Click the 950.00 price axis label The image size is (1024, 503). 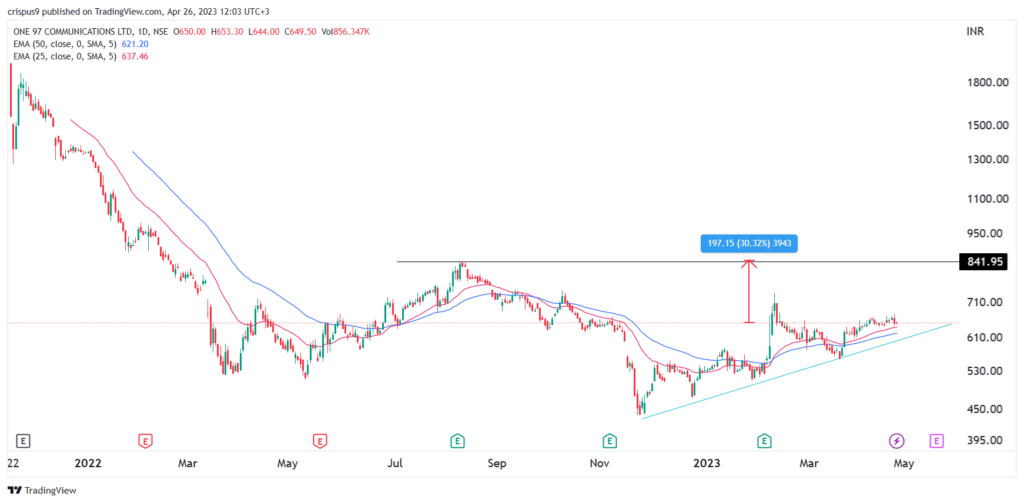986,233
